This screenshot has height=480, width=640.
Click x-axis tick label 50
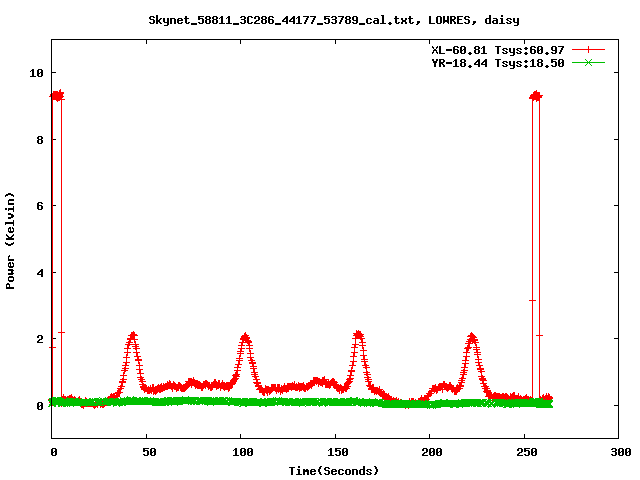[149, 452]
